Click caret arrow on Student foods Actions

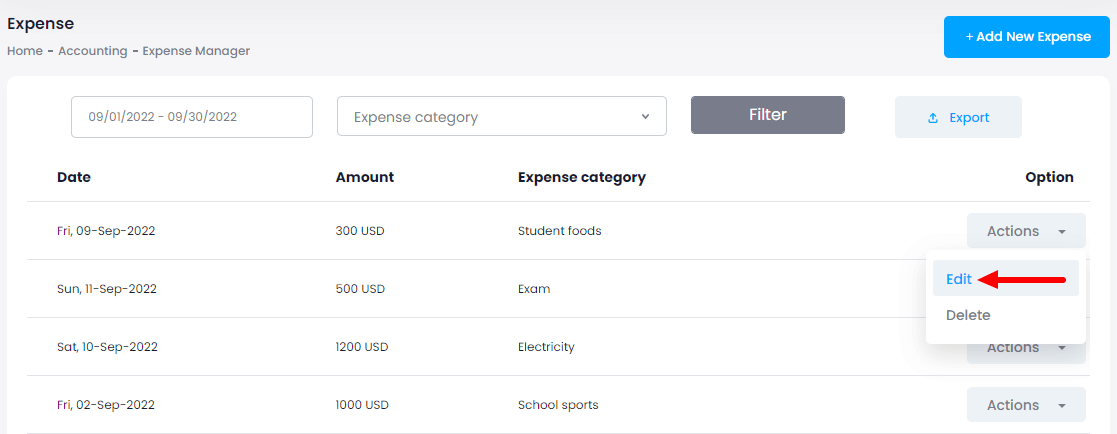(x=1061, y=232)
